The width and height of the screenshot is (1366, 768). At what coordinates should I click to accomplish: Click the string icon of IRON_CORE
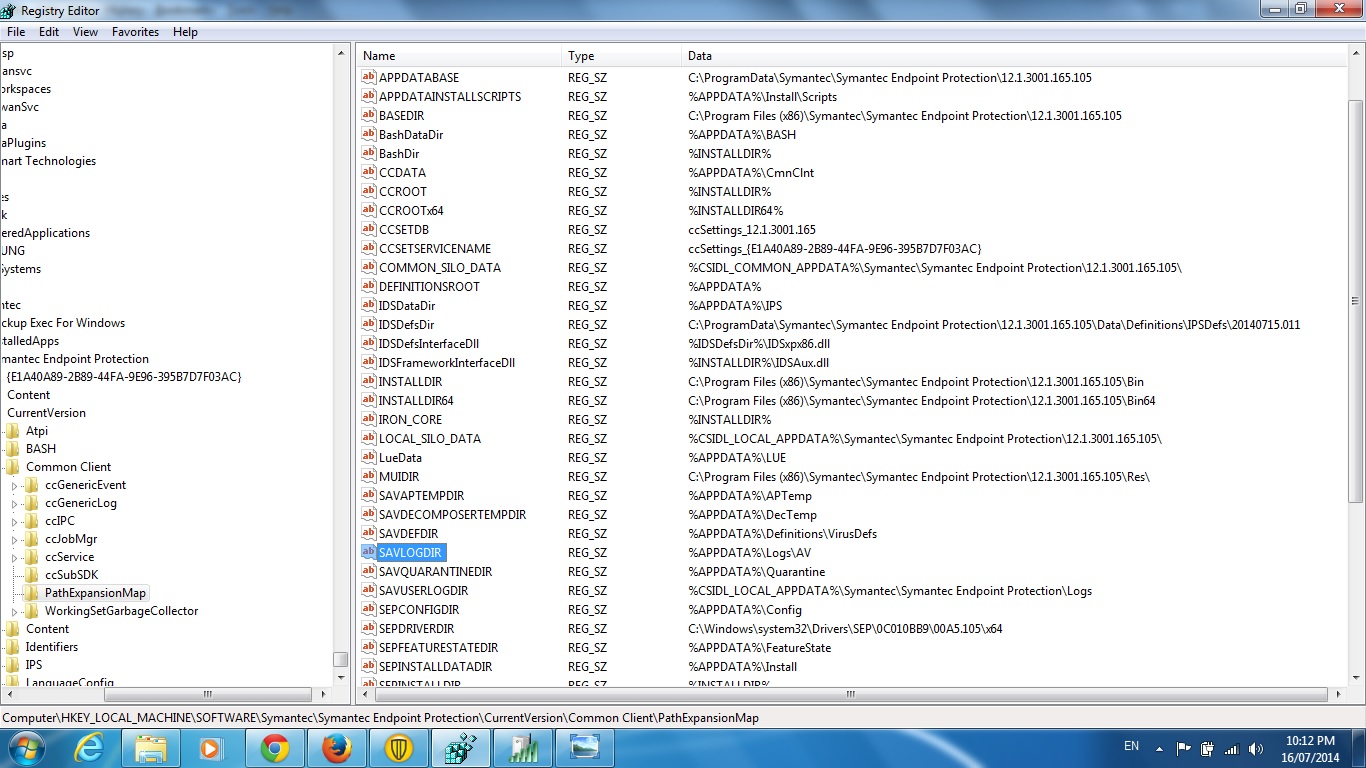pyautogui.click(x=368, y=419)
